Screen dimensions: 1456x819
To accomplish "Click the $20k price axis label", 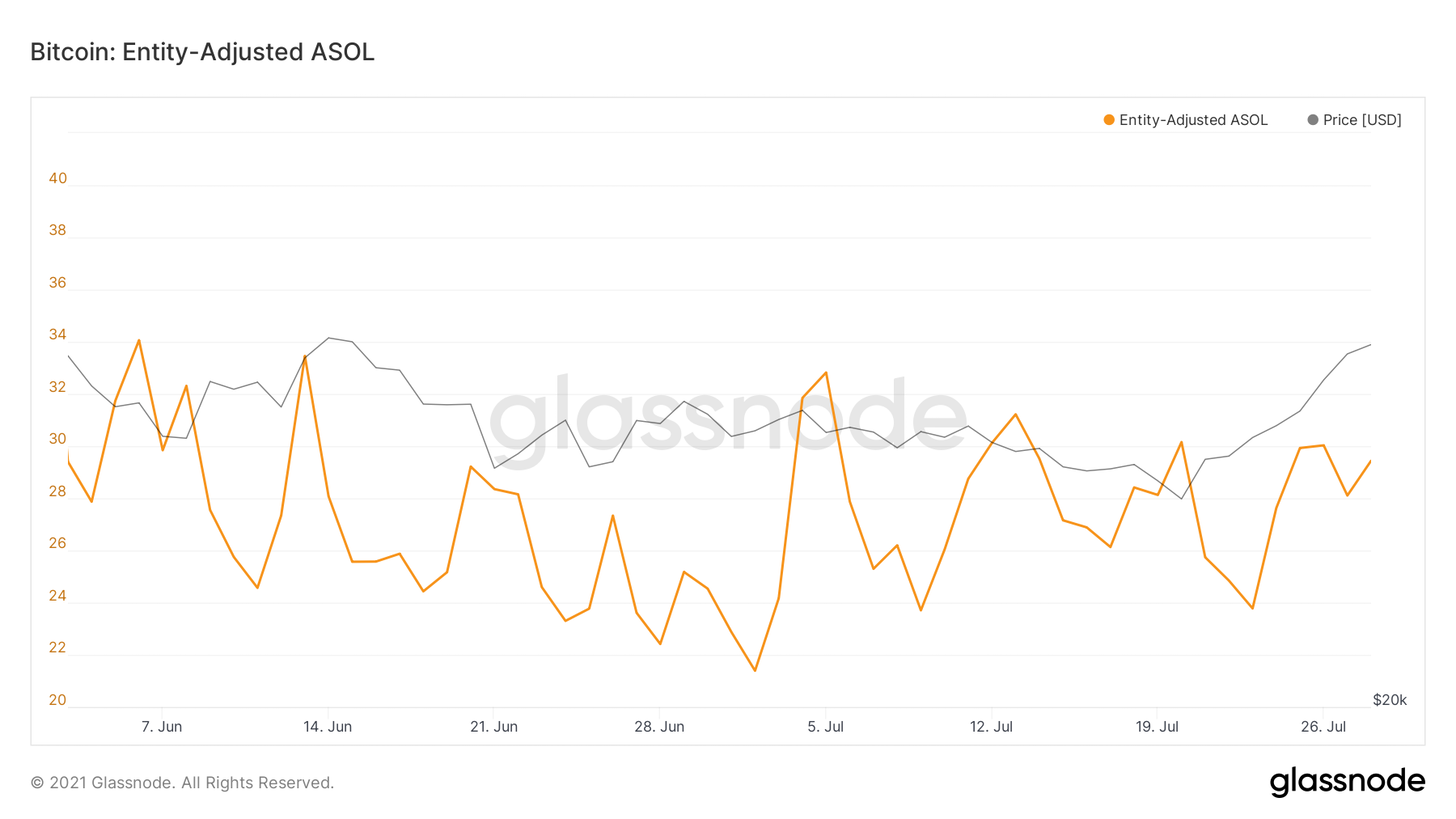I will click(1389, 700).
